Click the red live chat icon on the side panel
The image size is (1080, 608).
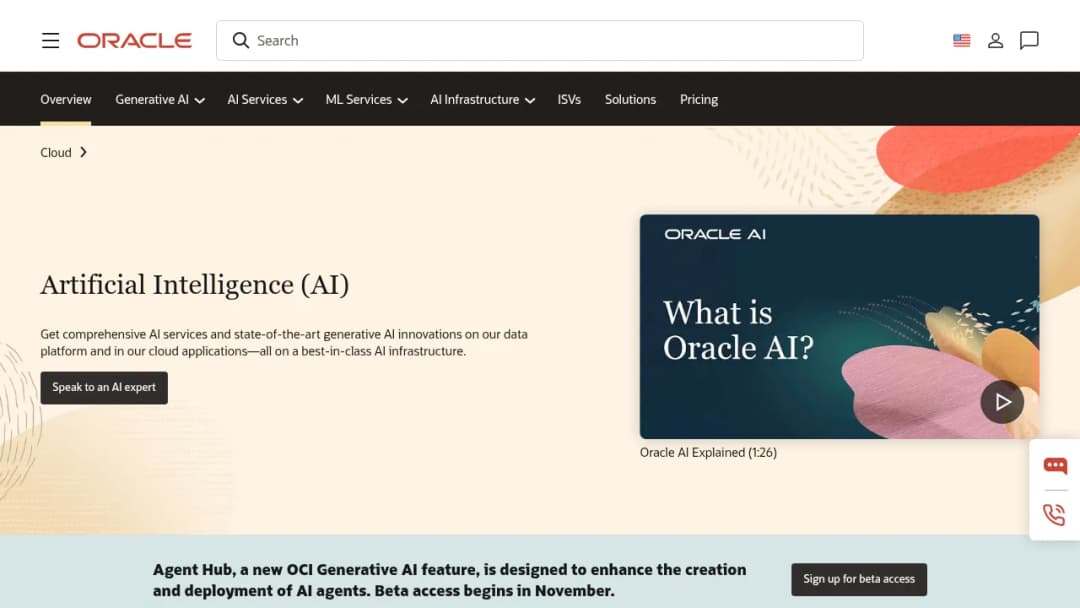coord(1055,465)
